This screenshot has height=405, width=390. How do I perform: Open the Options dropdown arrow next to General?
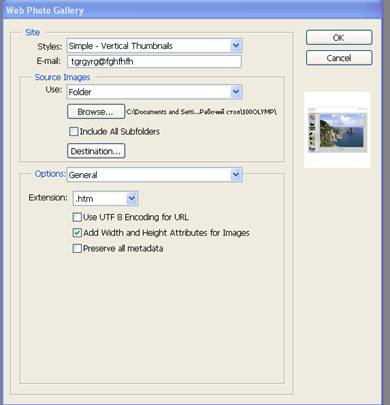click(236, 174)
